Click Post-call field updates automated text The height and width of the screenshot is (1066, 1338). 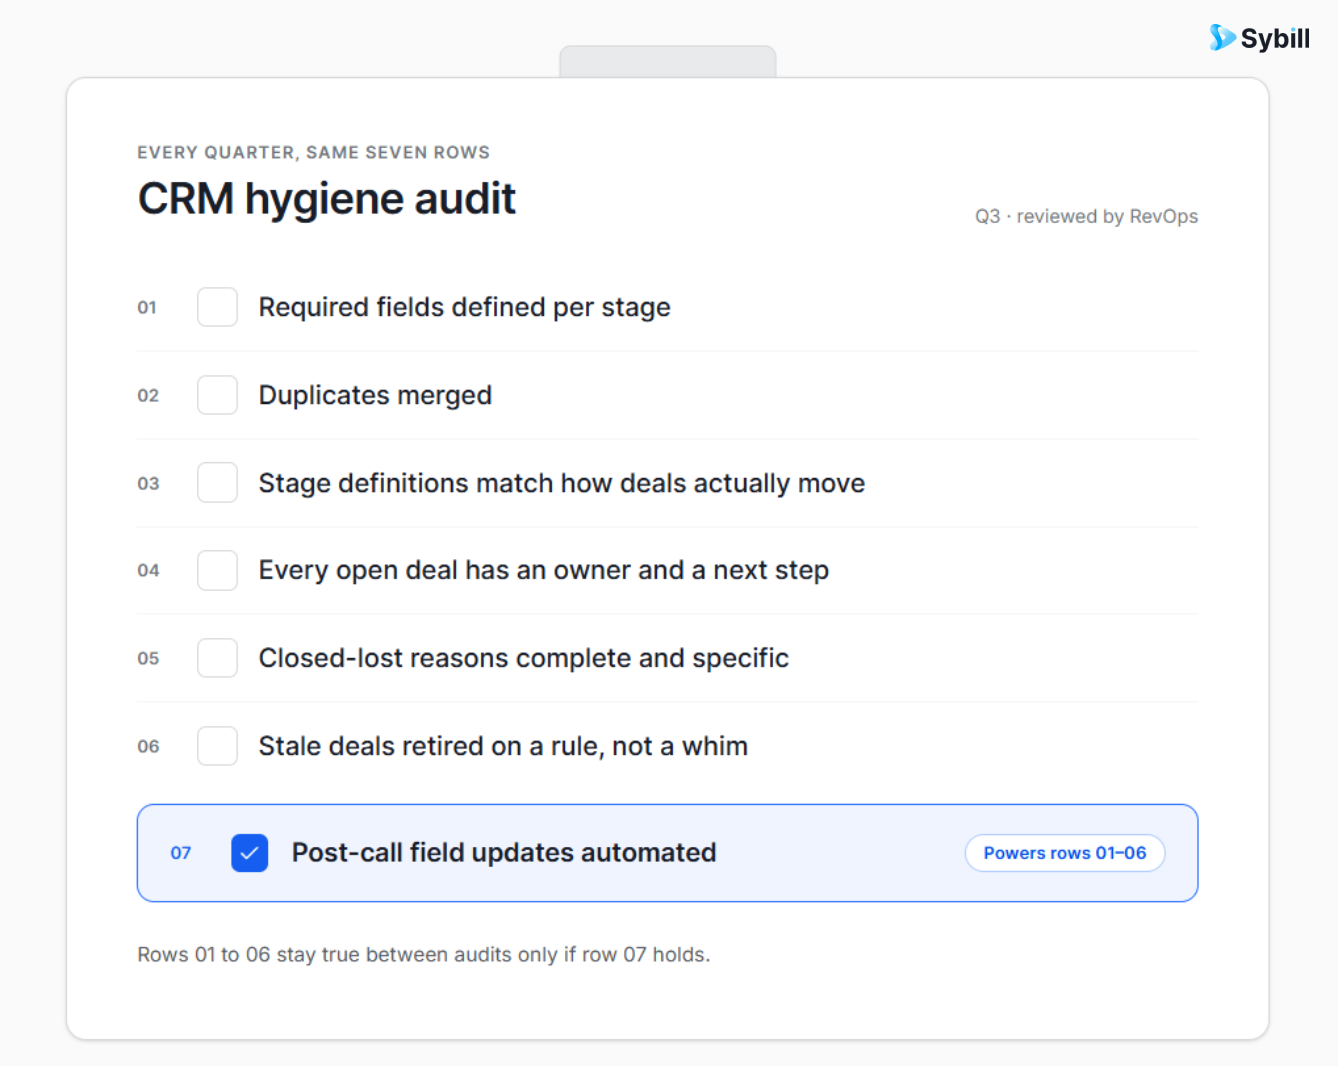504,853
